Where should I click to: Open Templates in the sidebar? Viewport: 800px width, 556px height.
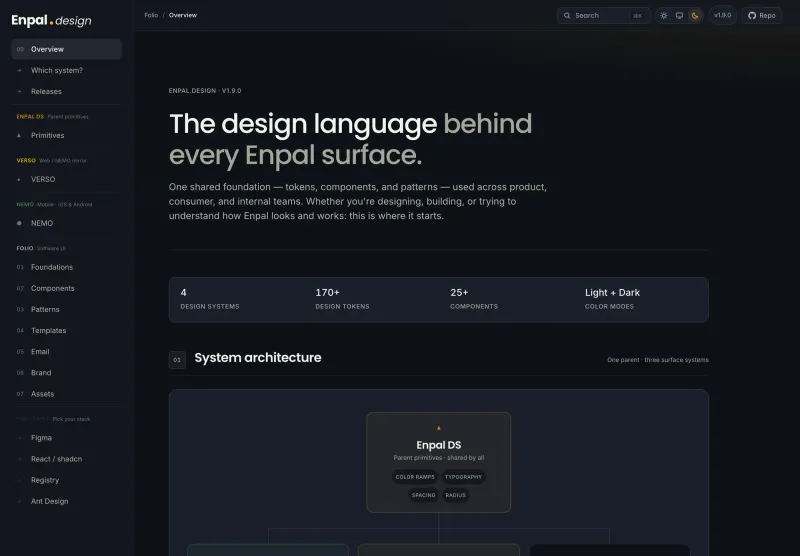(x=66, y=331)
